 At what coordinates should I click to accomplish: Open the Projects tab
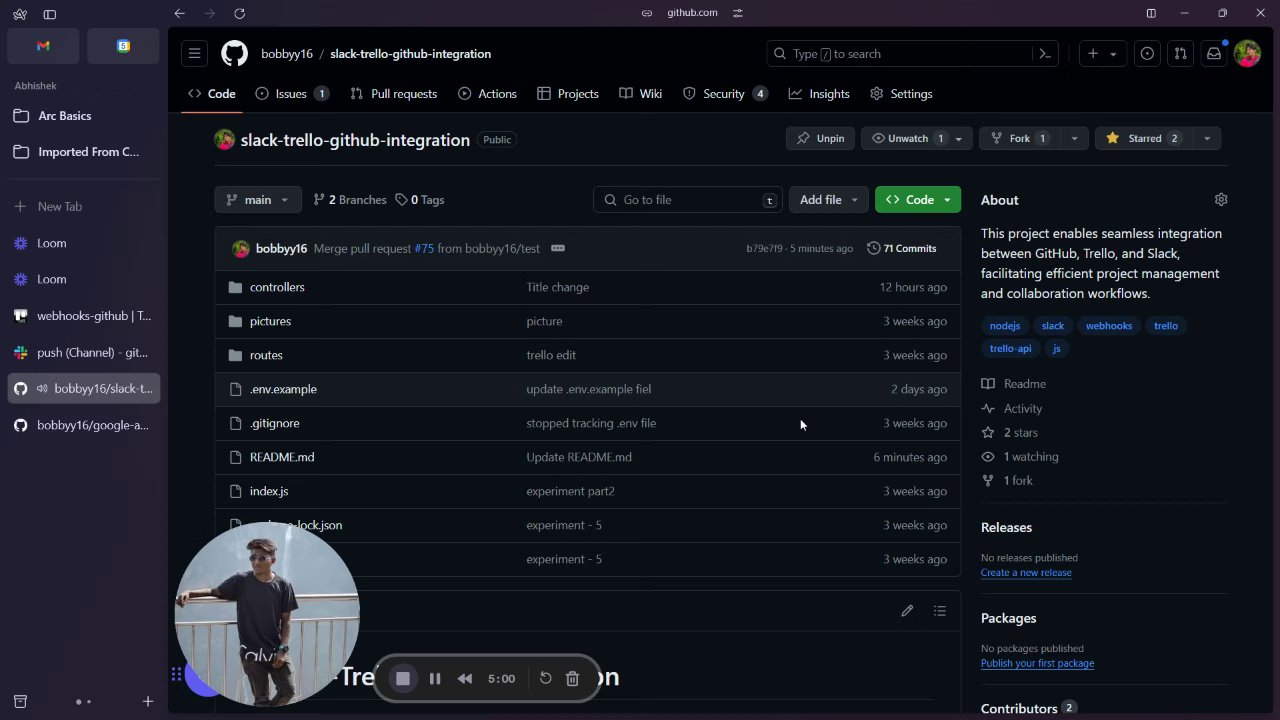coord(568,94)
